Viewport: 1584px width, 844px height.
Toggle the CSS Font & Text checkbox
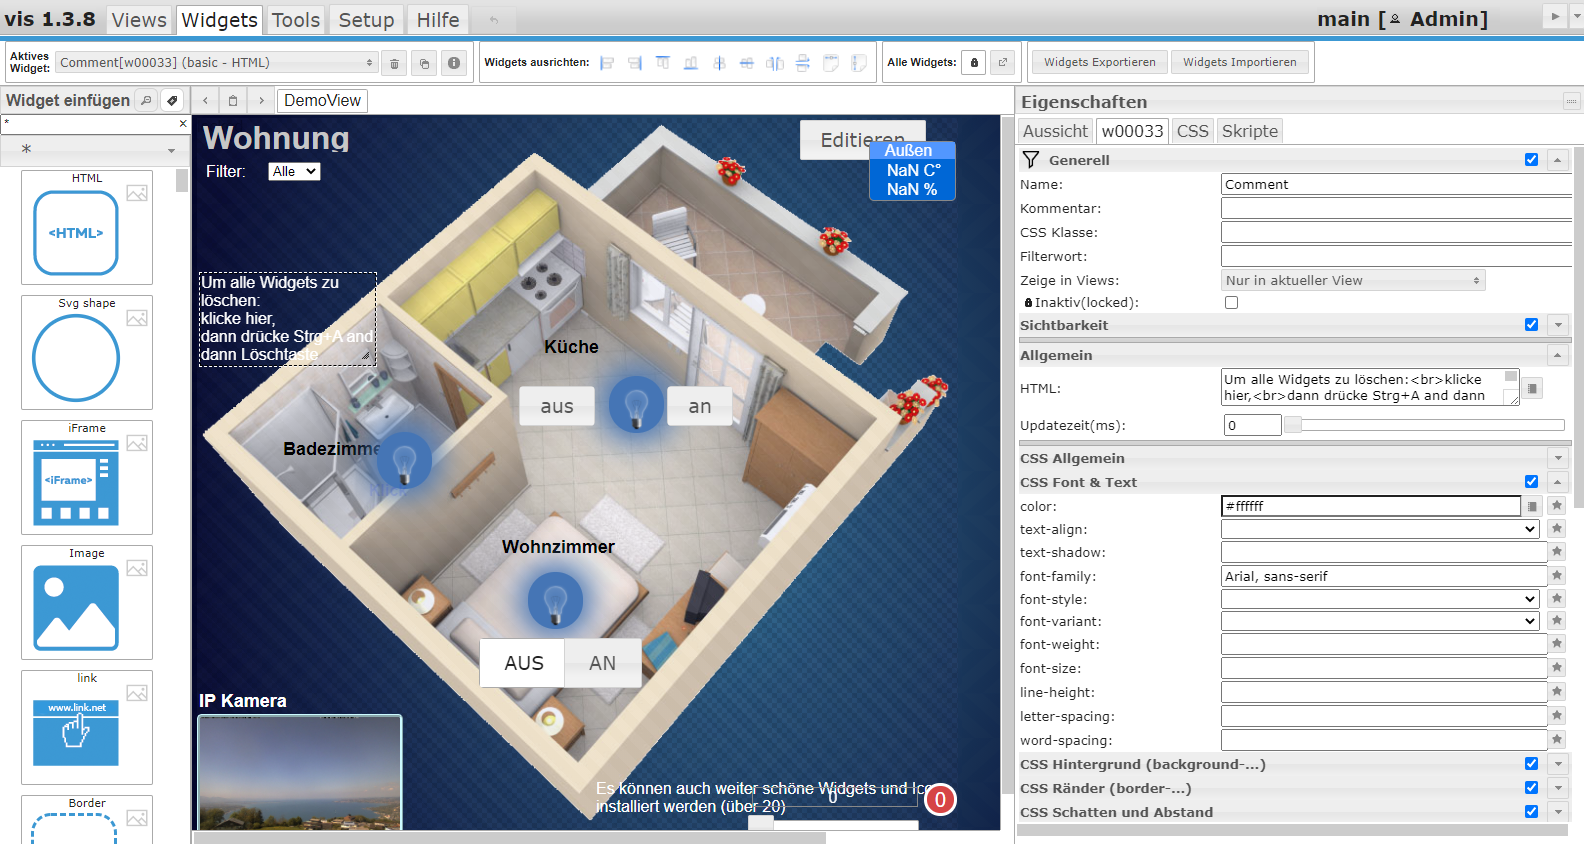1531,482
